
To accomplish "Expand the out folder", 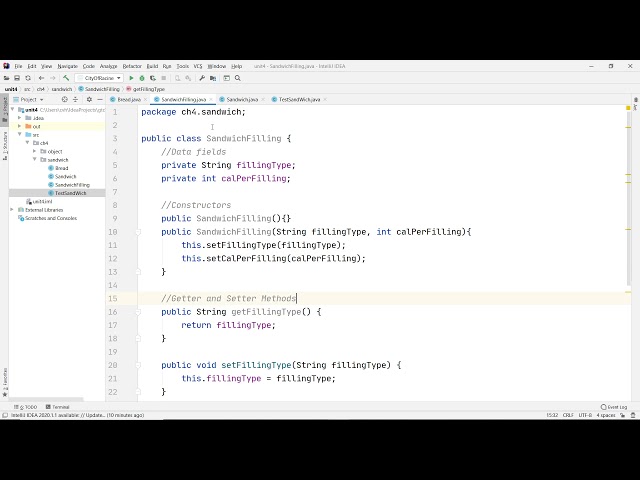I will pos(20,126).
